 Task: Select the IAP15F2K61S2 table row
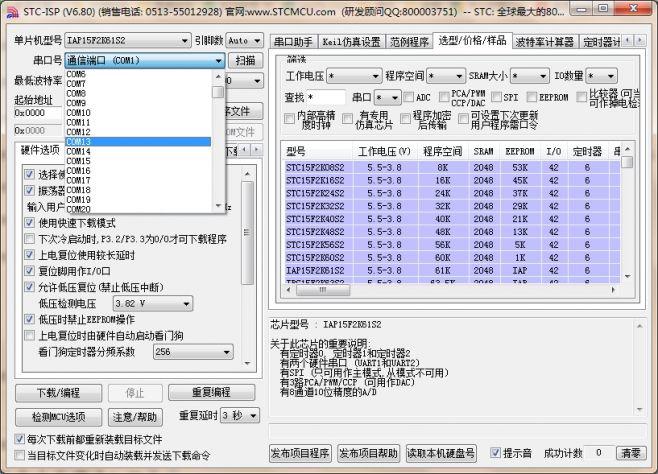point(452,271)
